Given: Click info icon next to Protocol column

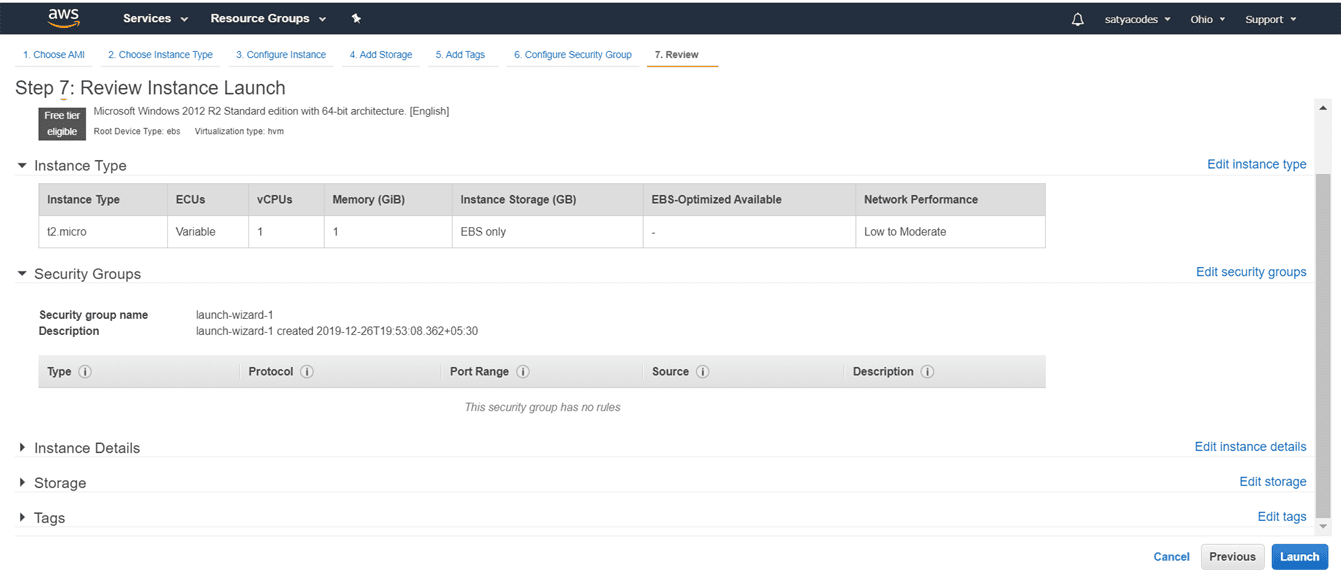Looking at the screenshot, I should tap(307, 372).
